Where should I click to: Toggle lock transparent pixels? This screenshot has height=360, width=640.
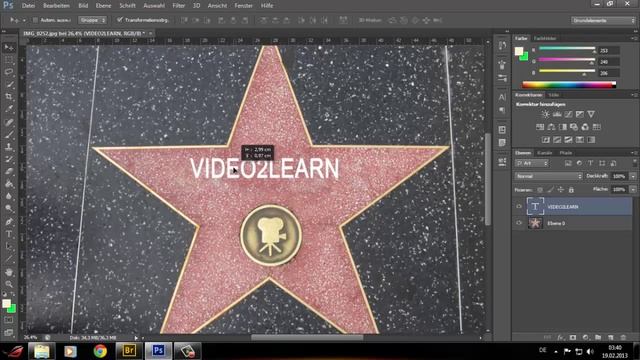tap(540, 190)
